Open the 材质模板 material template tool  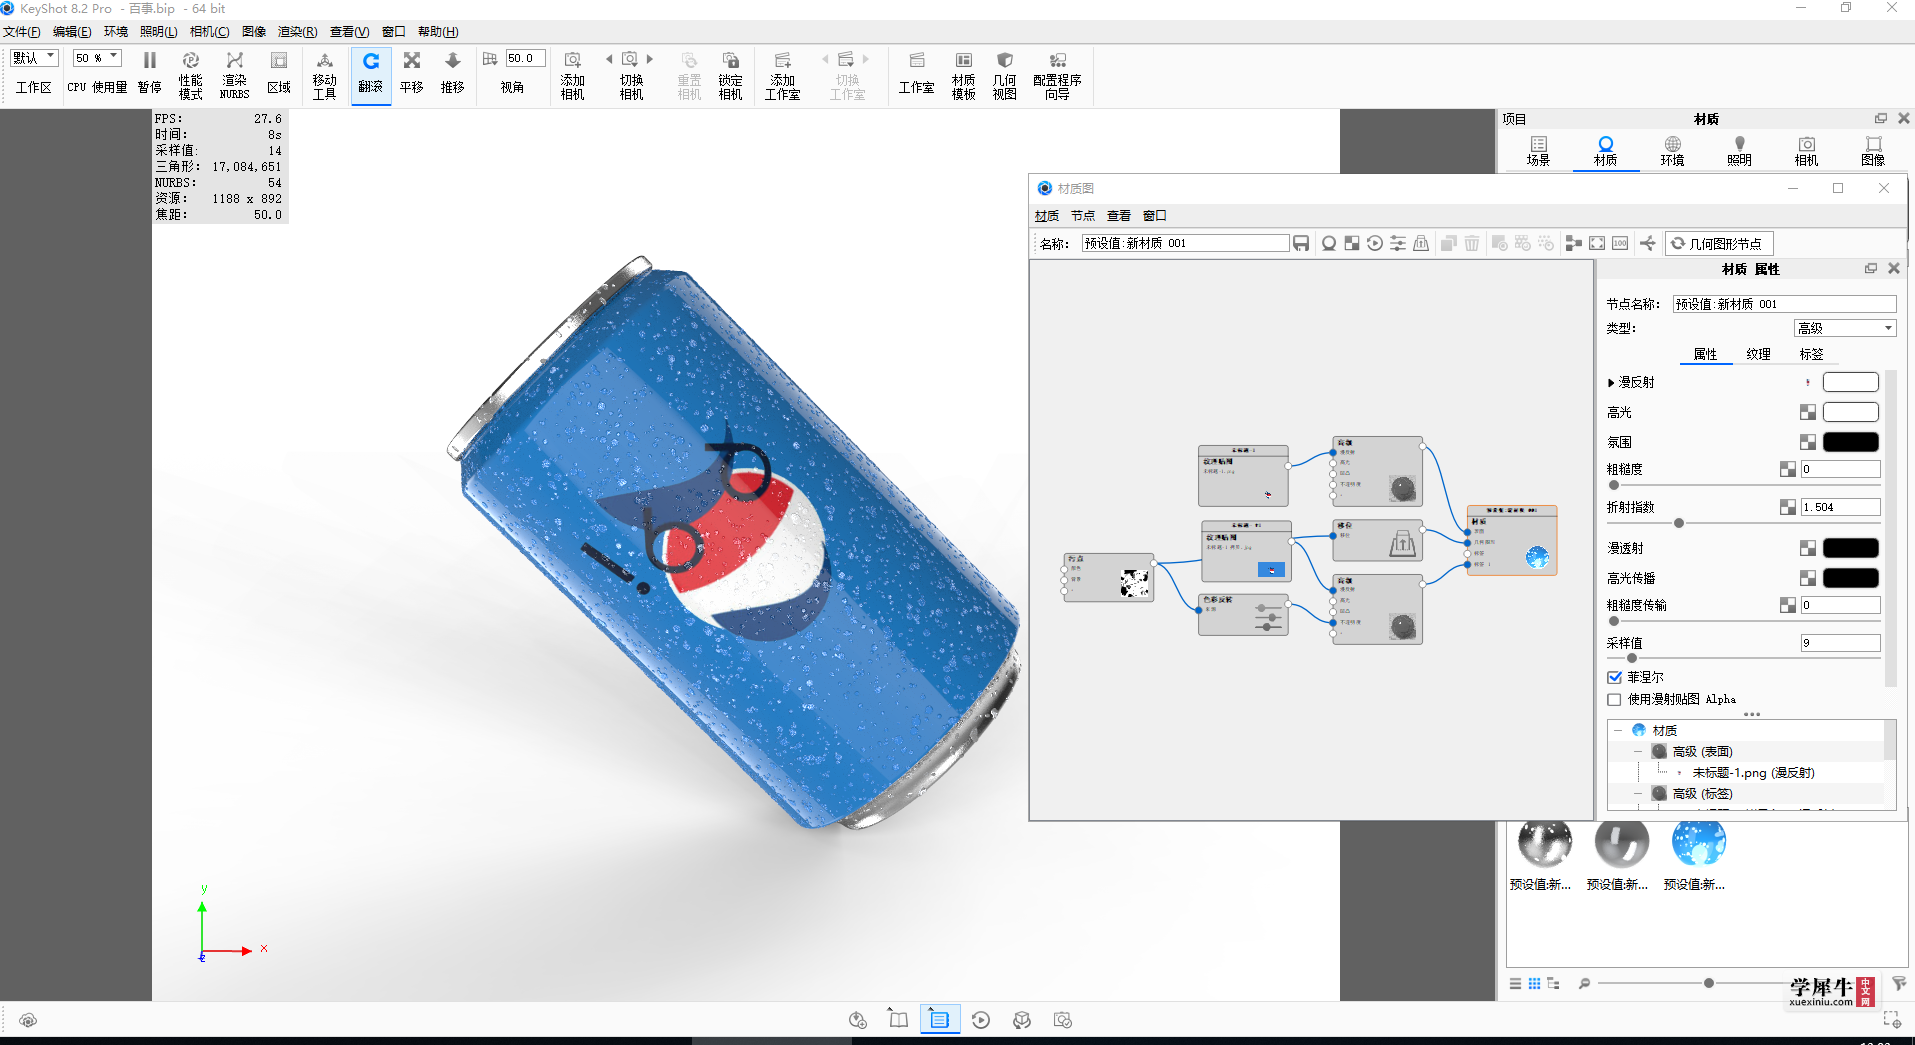click(964, 75)
